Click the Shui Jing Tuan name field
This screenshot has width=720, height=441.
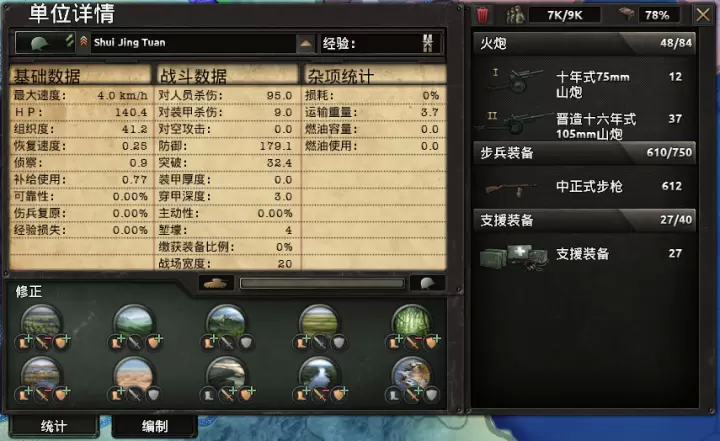point(193,43)
